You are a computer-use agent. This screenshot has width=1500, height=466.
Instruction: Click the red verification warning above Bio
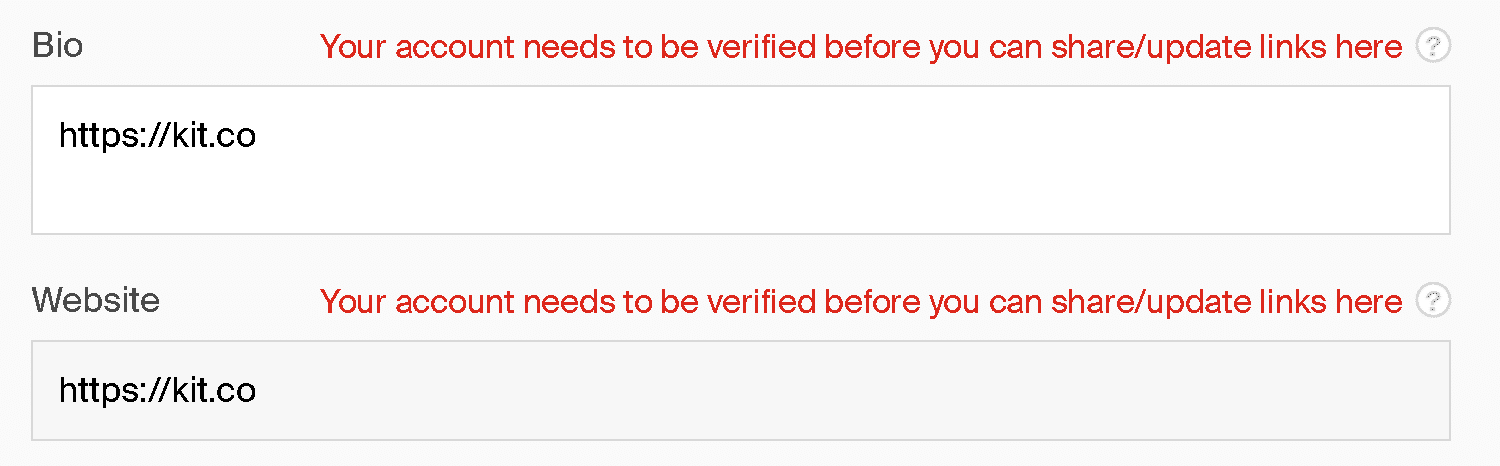[860, 47]
